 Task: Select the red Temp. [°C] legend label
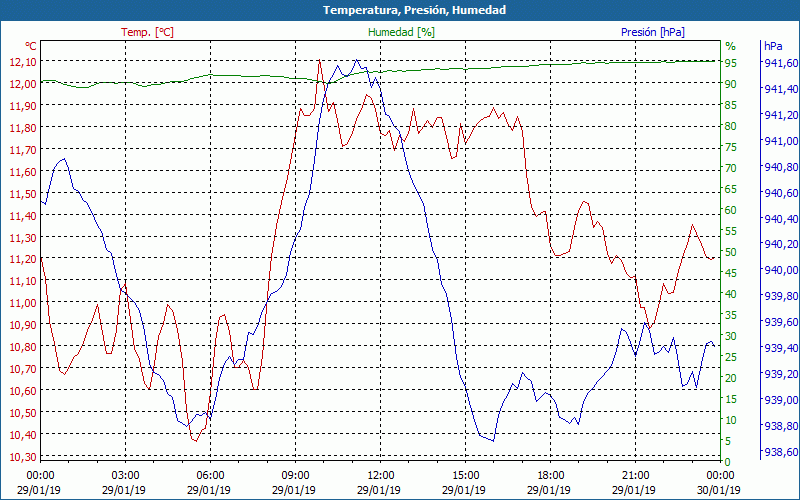click(x=147, y=32)
